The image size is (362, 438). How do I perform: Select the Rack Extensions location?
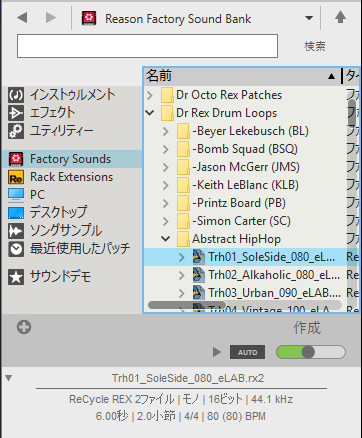71,177
